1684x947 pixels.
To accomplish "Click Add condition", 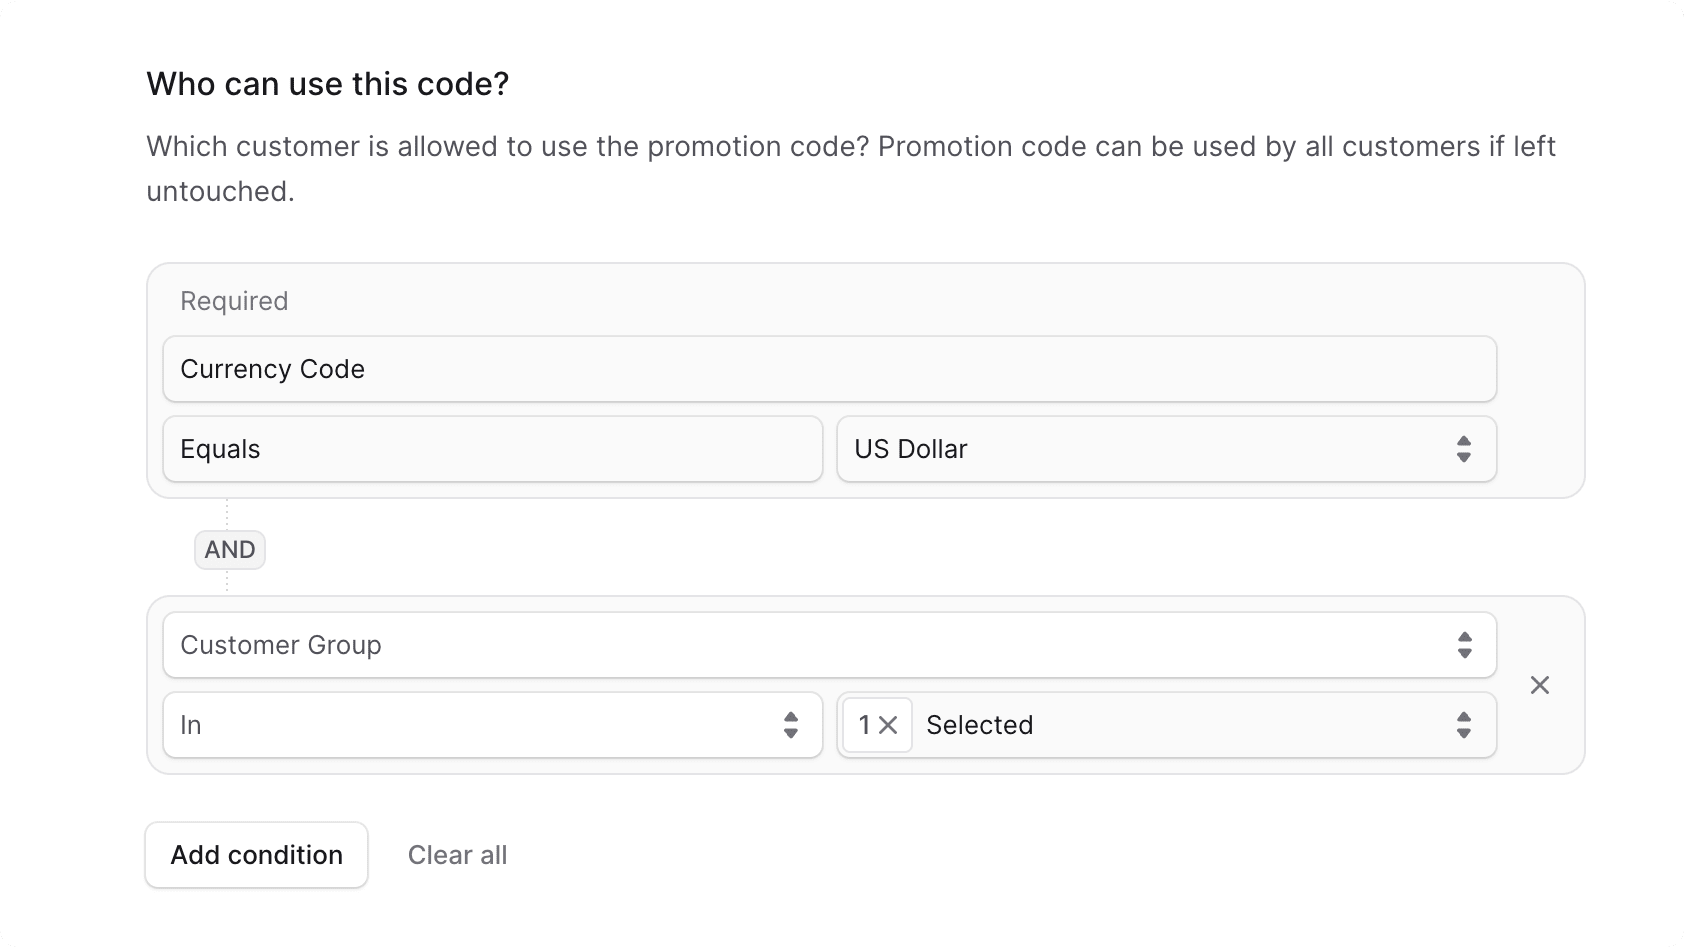I will (x=256, y=855).
